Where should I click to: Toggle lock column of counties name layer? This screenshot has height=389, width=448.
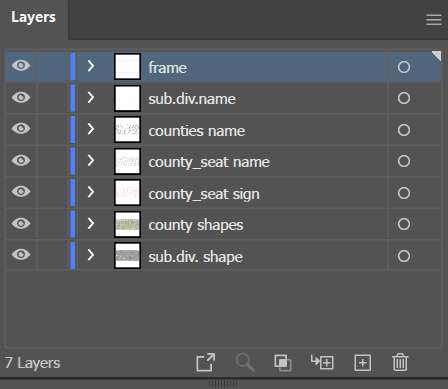[x=53, y=129]
